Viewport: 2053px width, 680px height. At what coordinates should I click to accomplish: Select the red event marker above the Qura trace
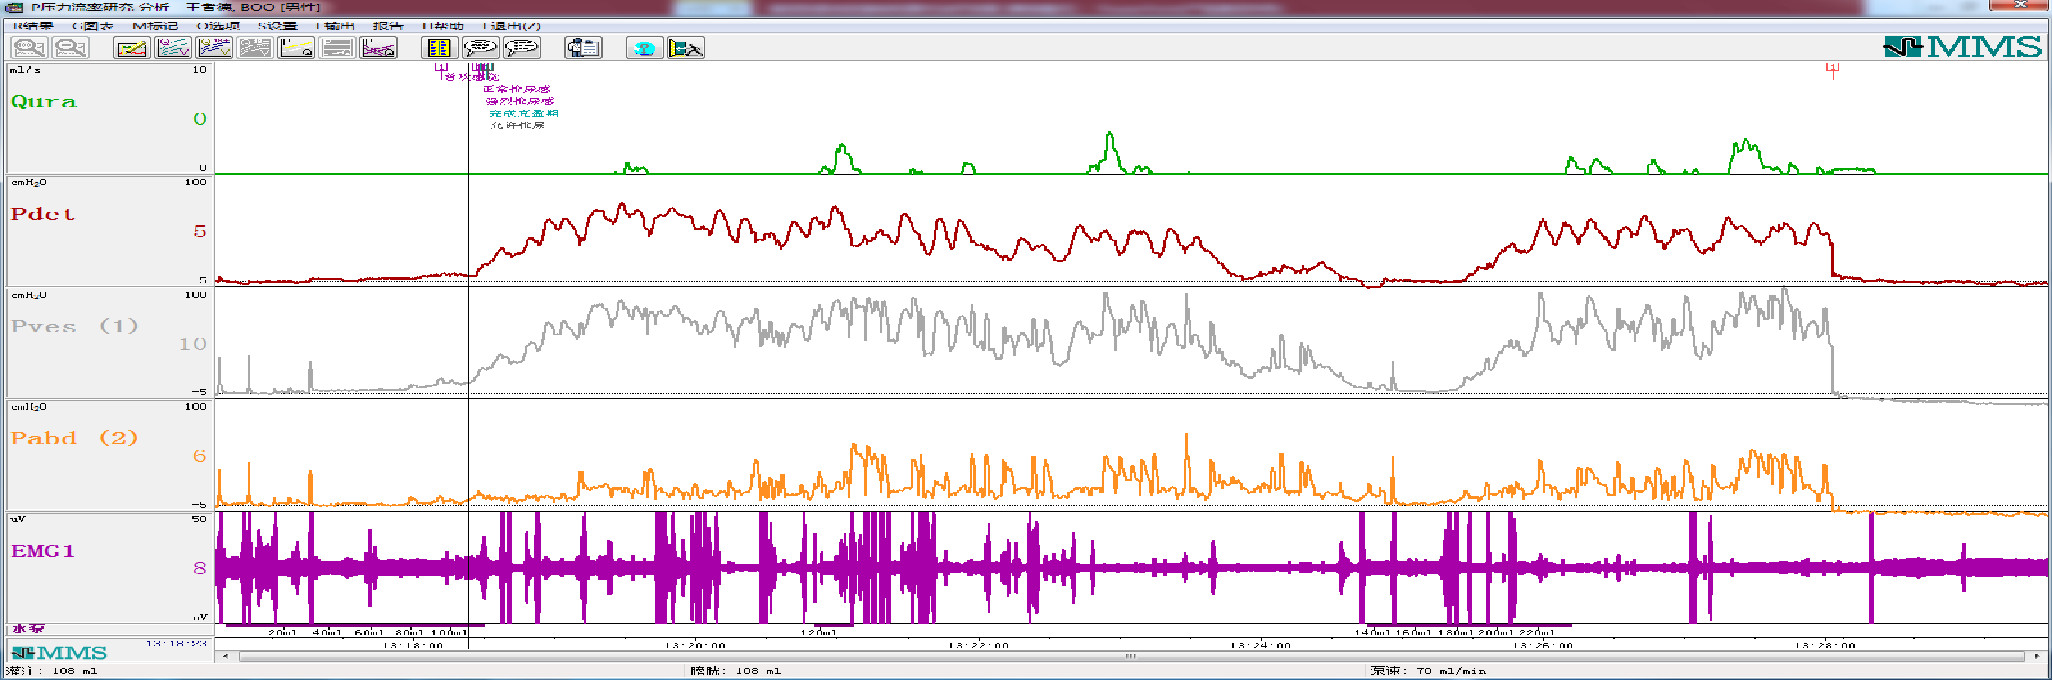coord(1832,70)
